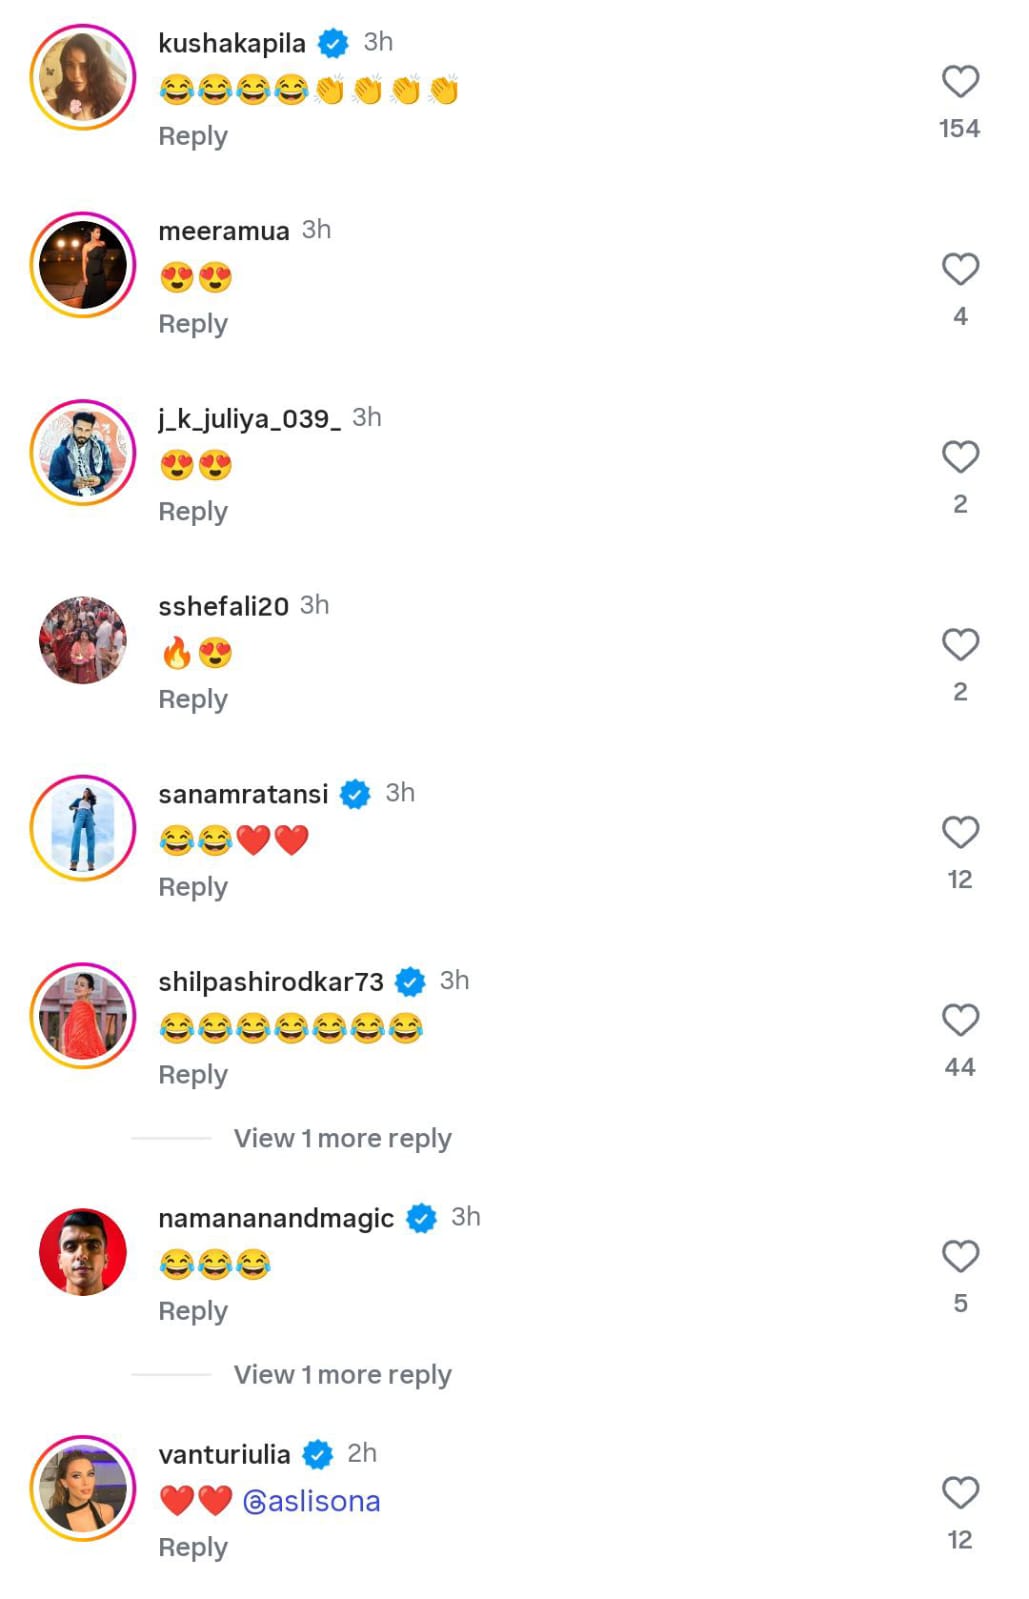The width and height of the screenshot is (1029, 1599).
Task: Reply to meeramua's comment
Action: [x=193, y=324]
